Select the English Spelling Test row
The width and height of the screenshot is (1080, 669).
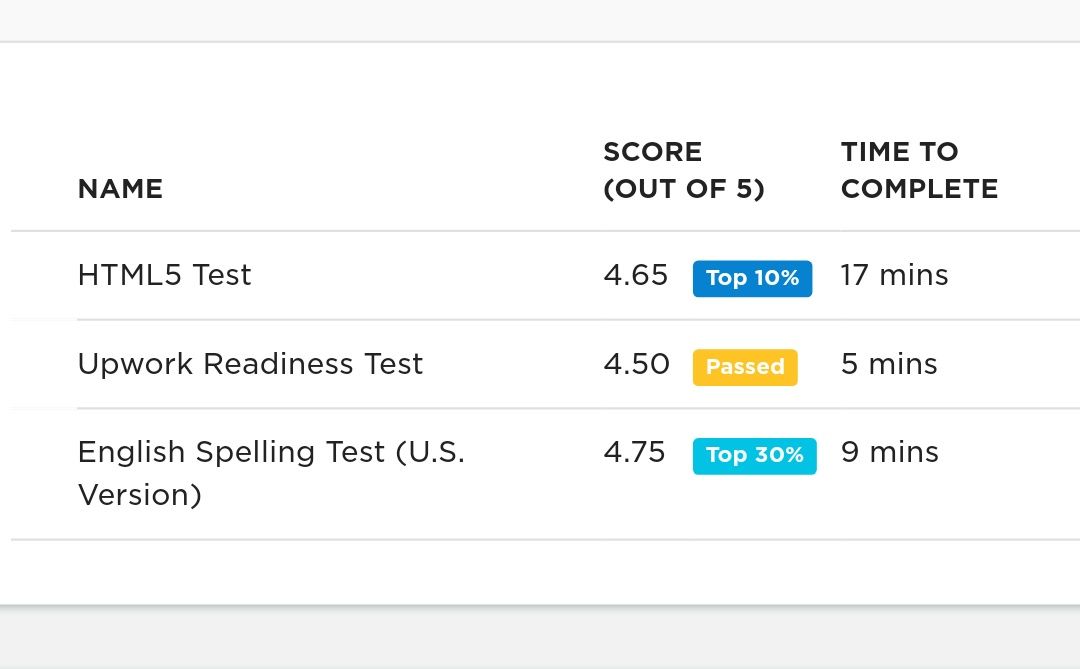(546, 474)
